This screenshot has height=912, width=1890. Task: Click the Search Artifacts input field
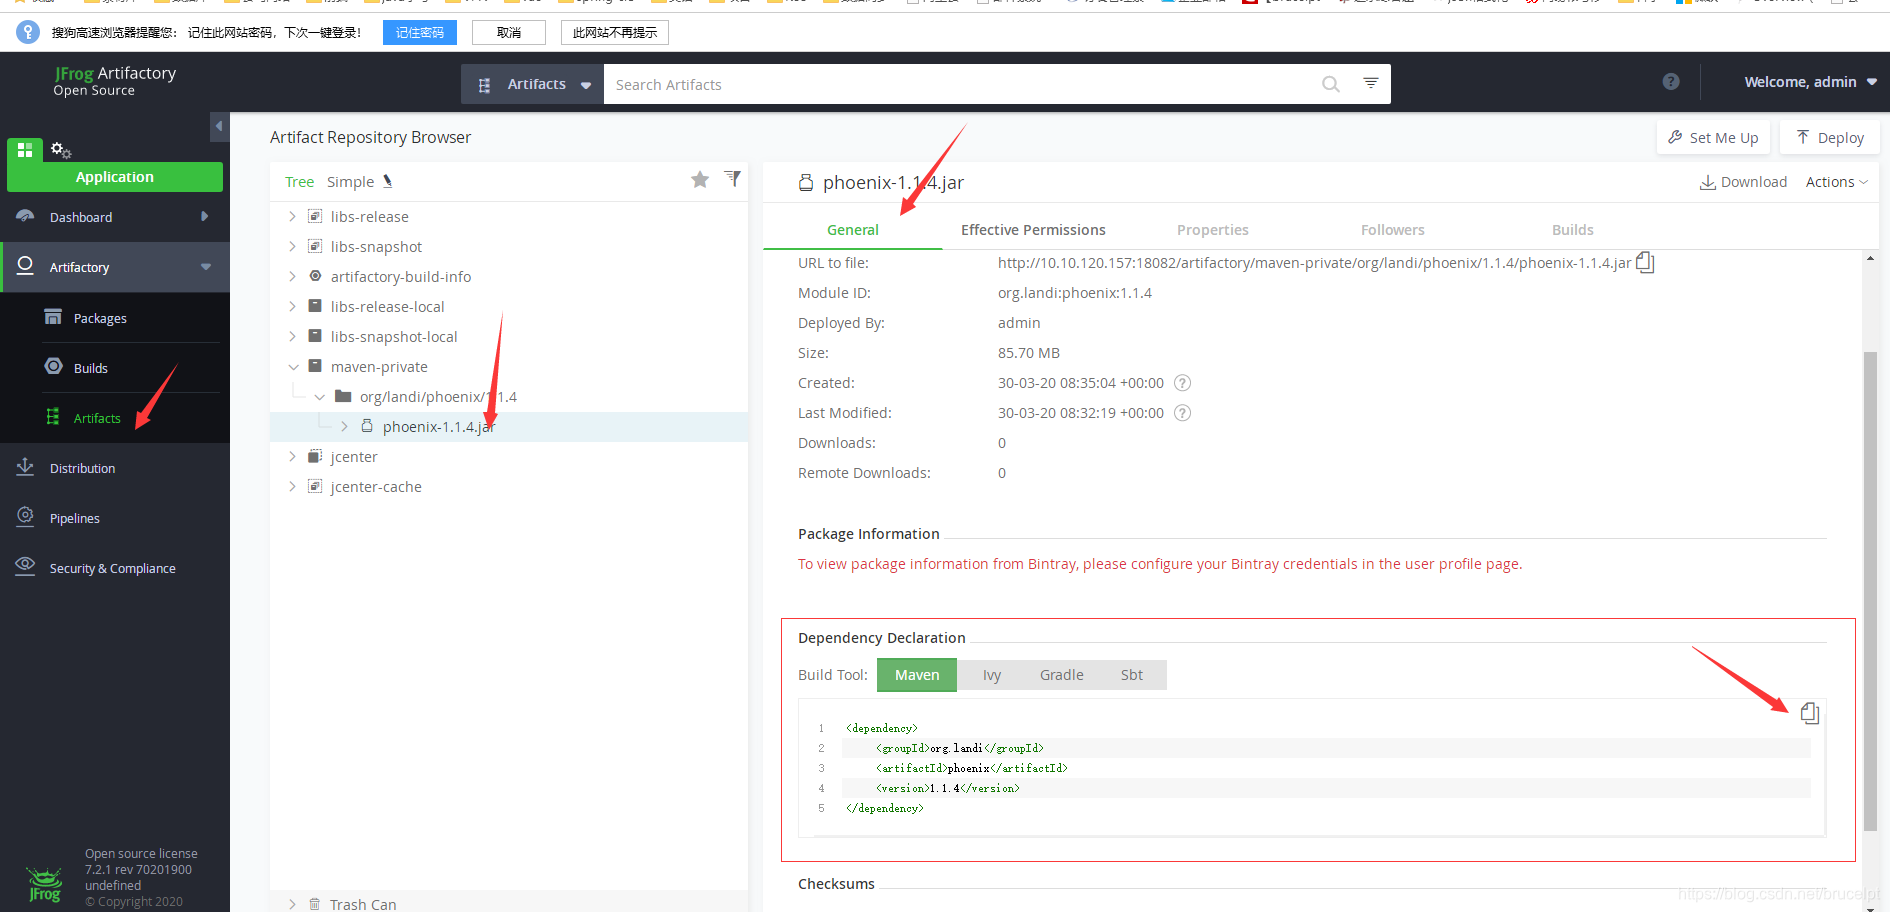[x=960, y=84]
